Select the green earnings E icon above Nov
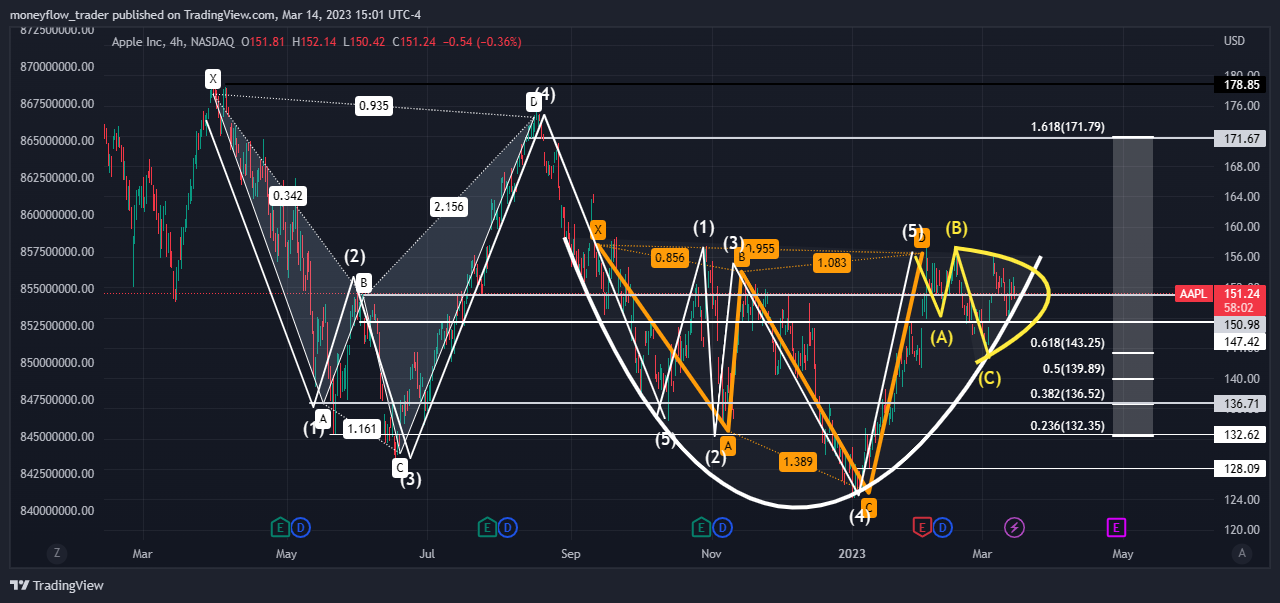 [702, 526]
